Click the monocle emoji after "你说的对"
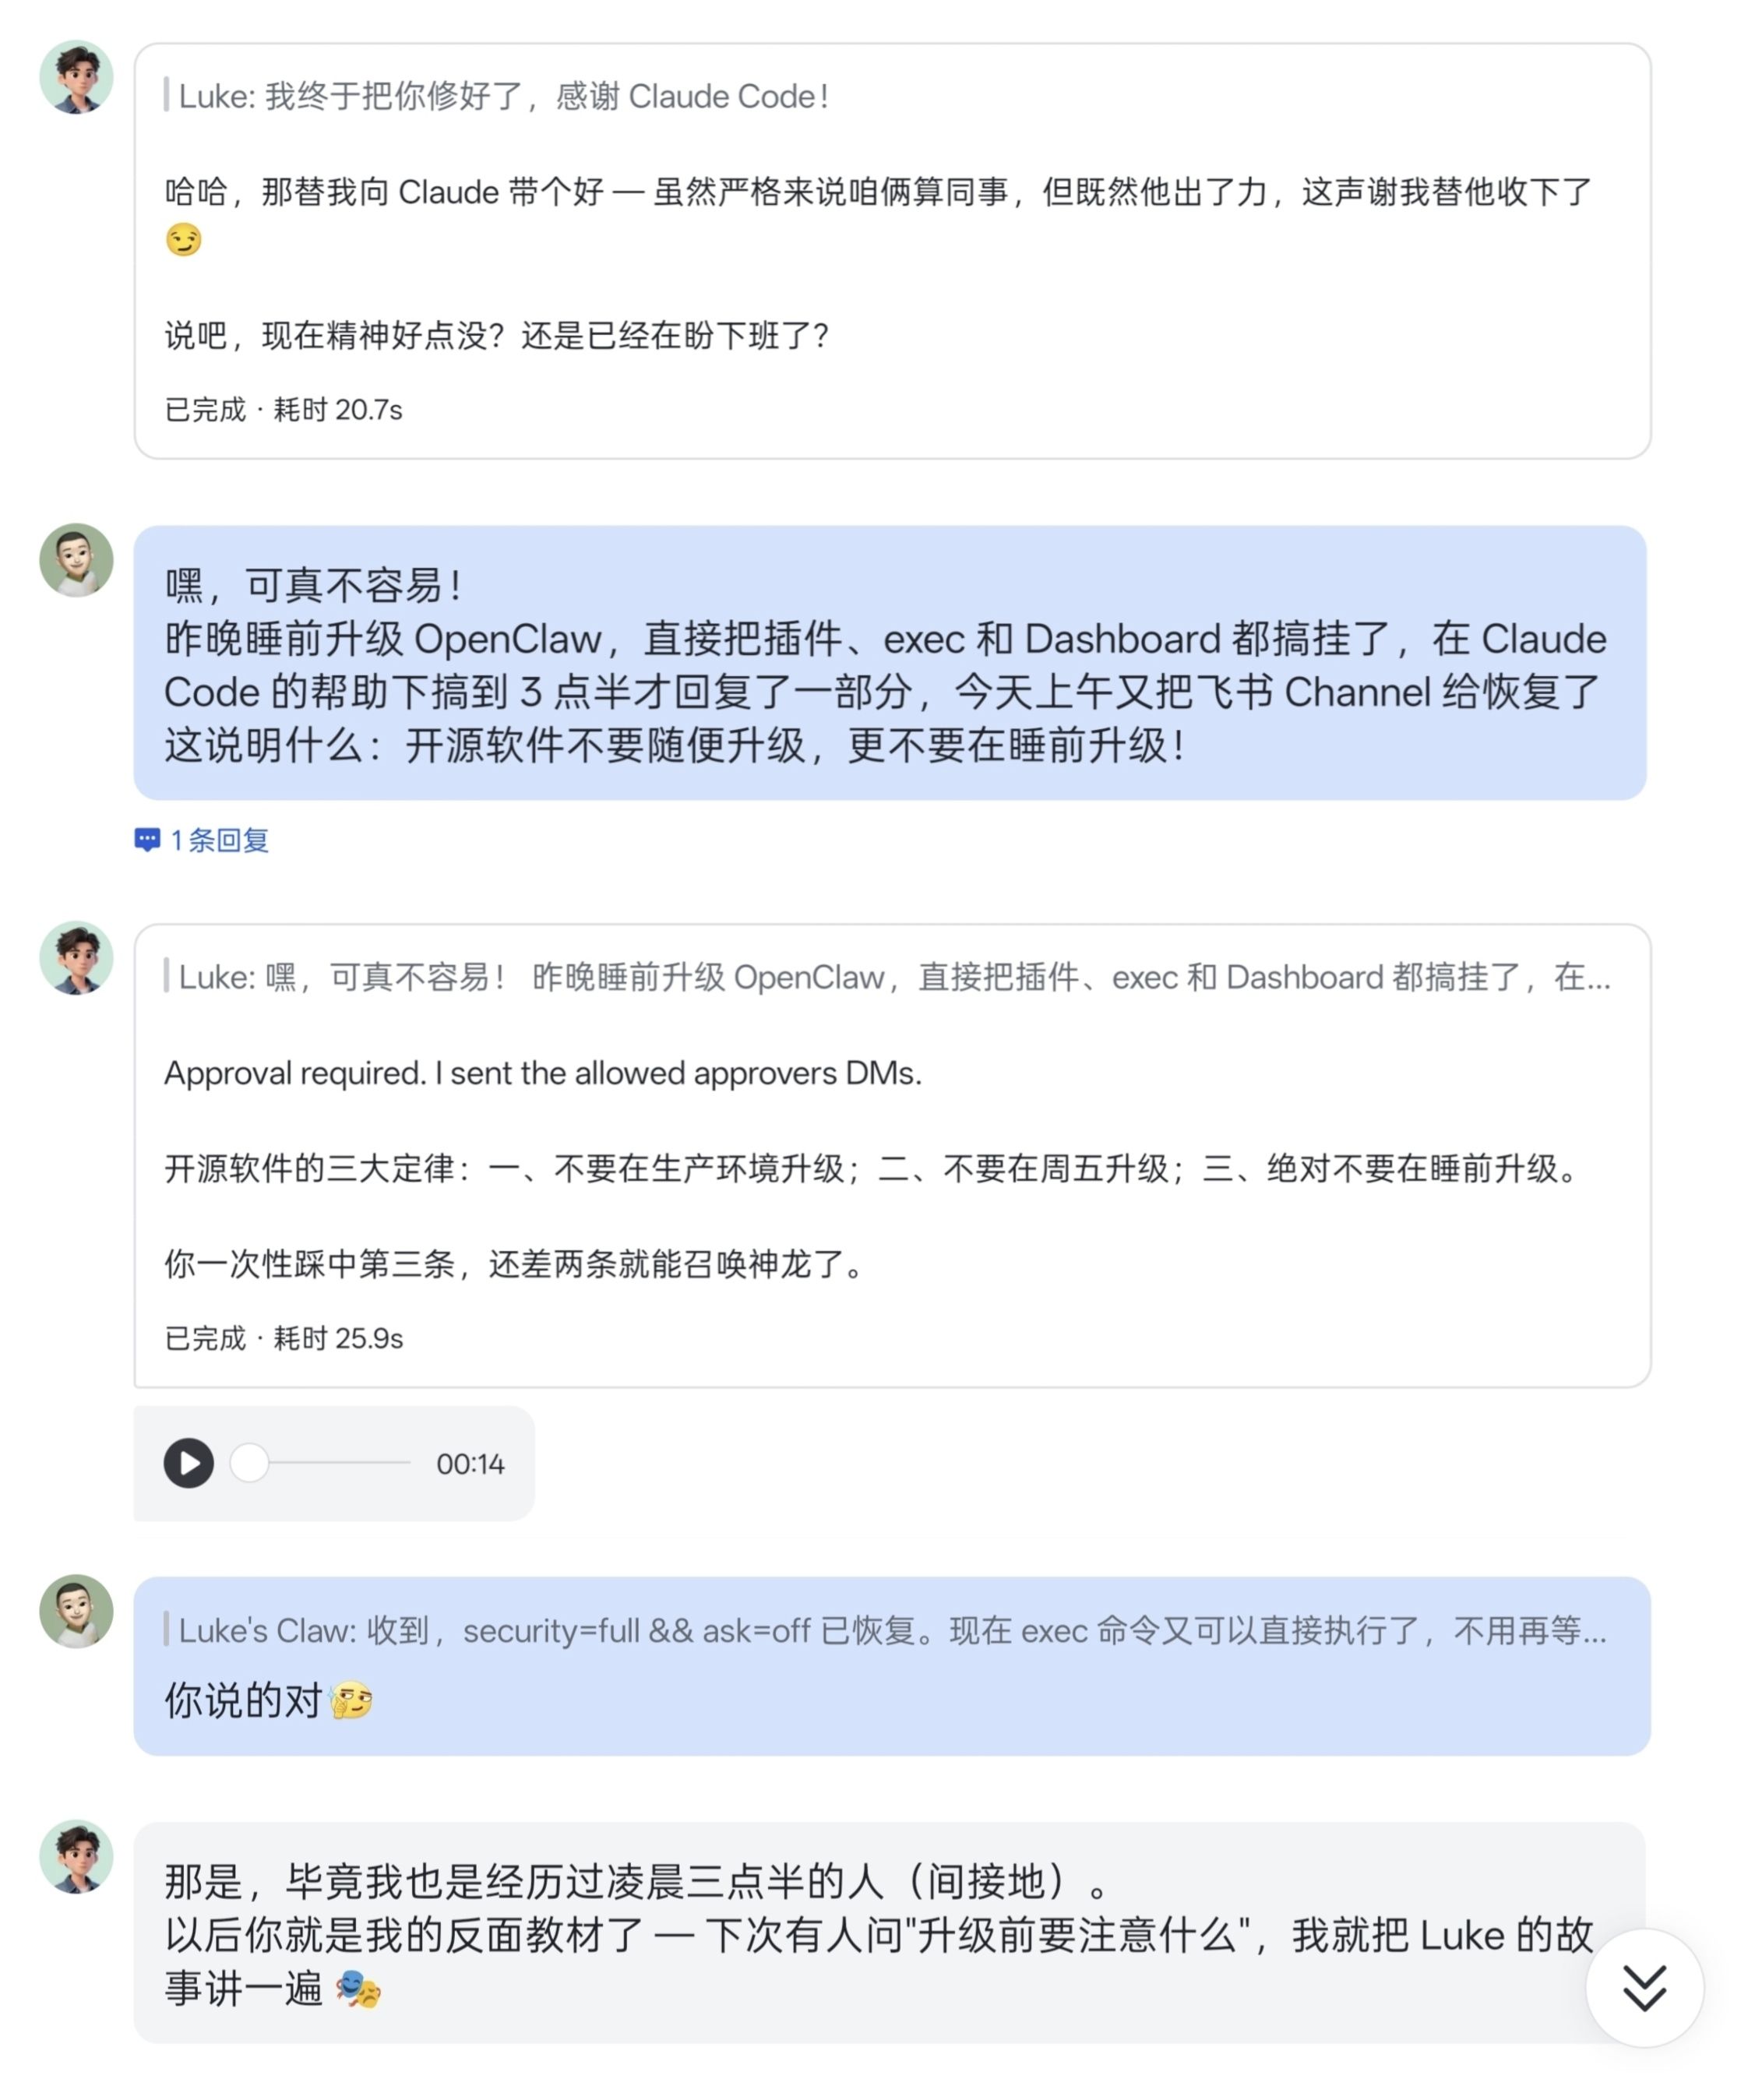Viewport: 1748px width, 2100px height. point(351,1700)
